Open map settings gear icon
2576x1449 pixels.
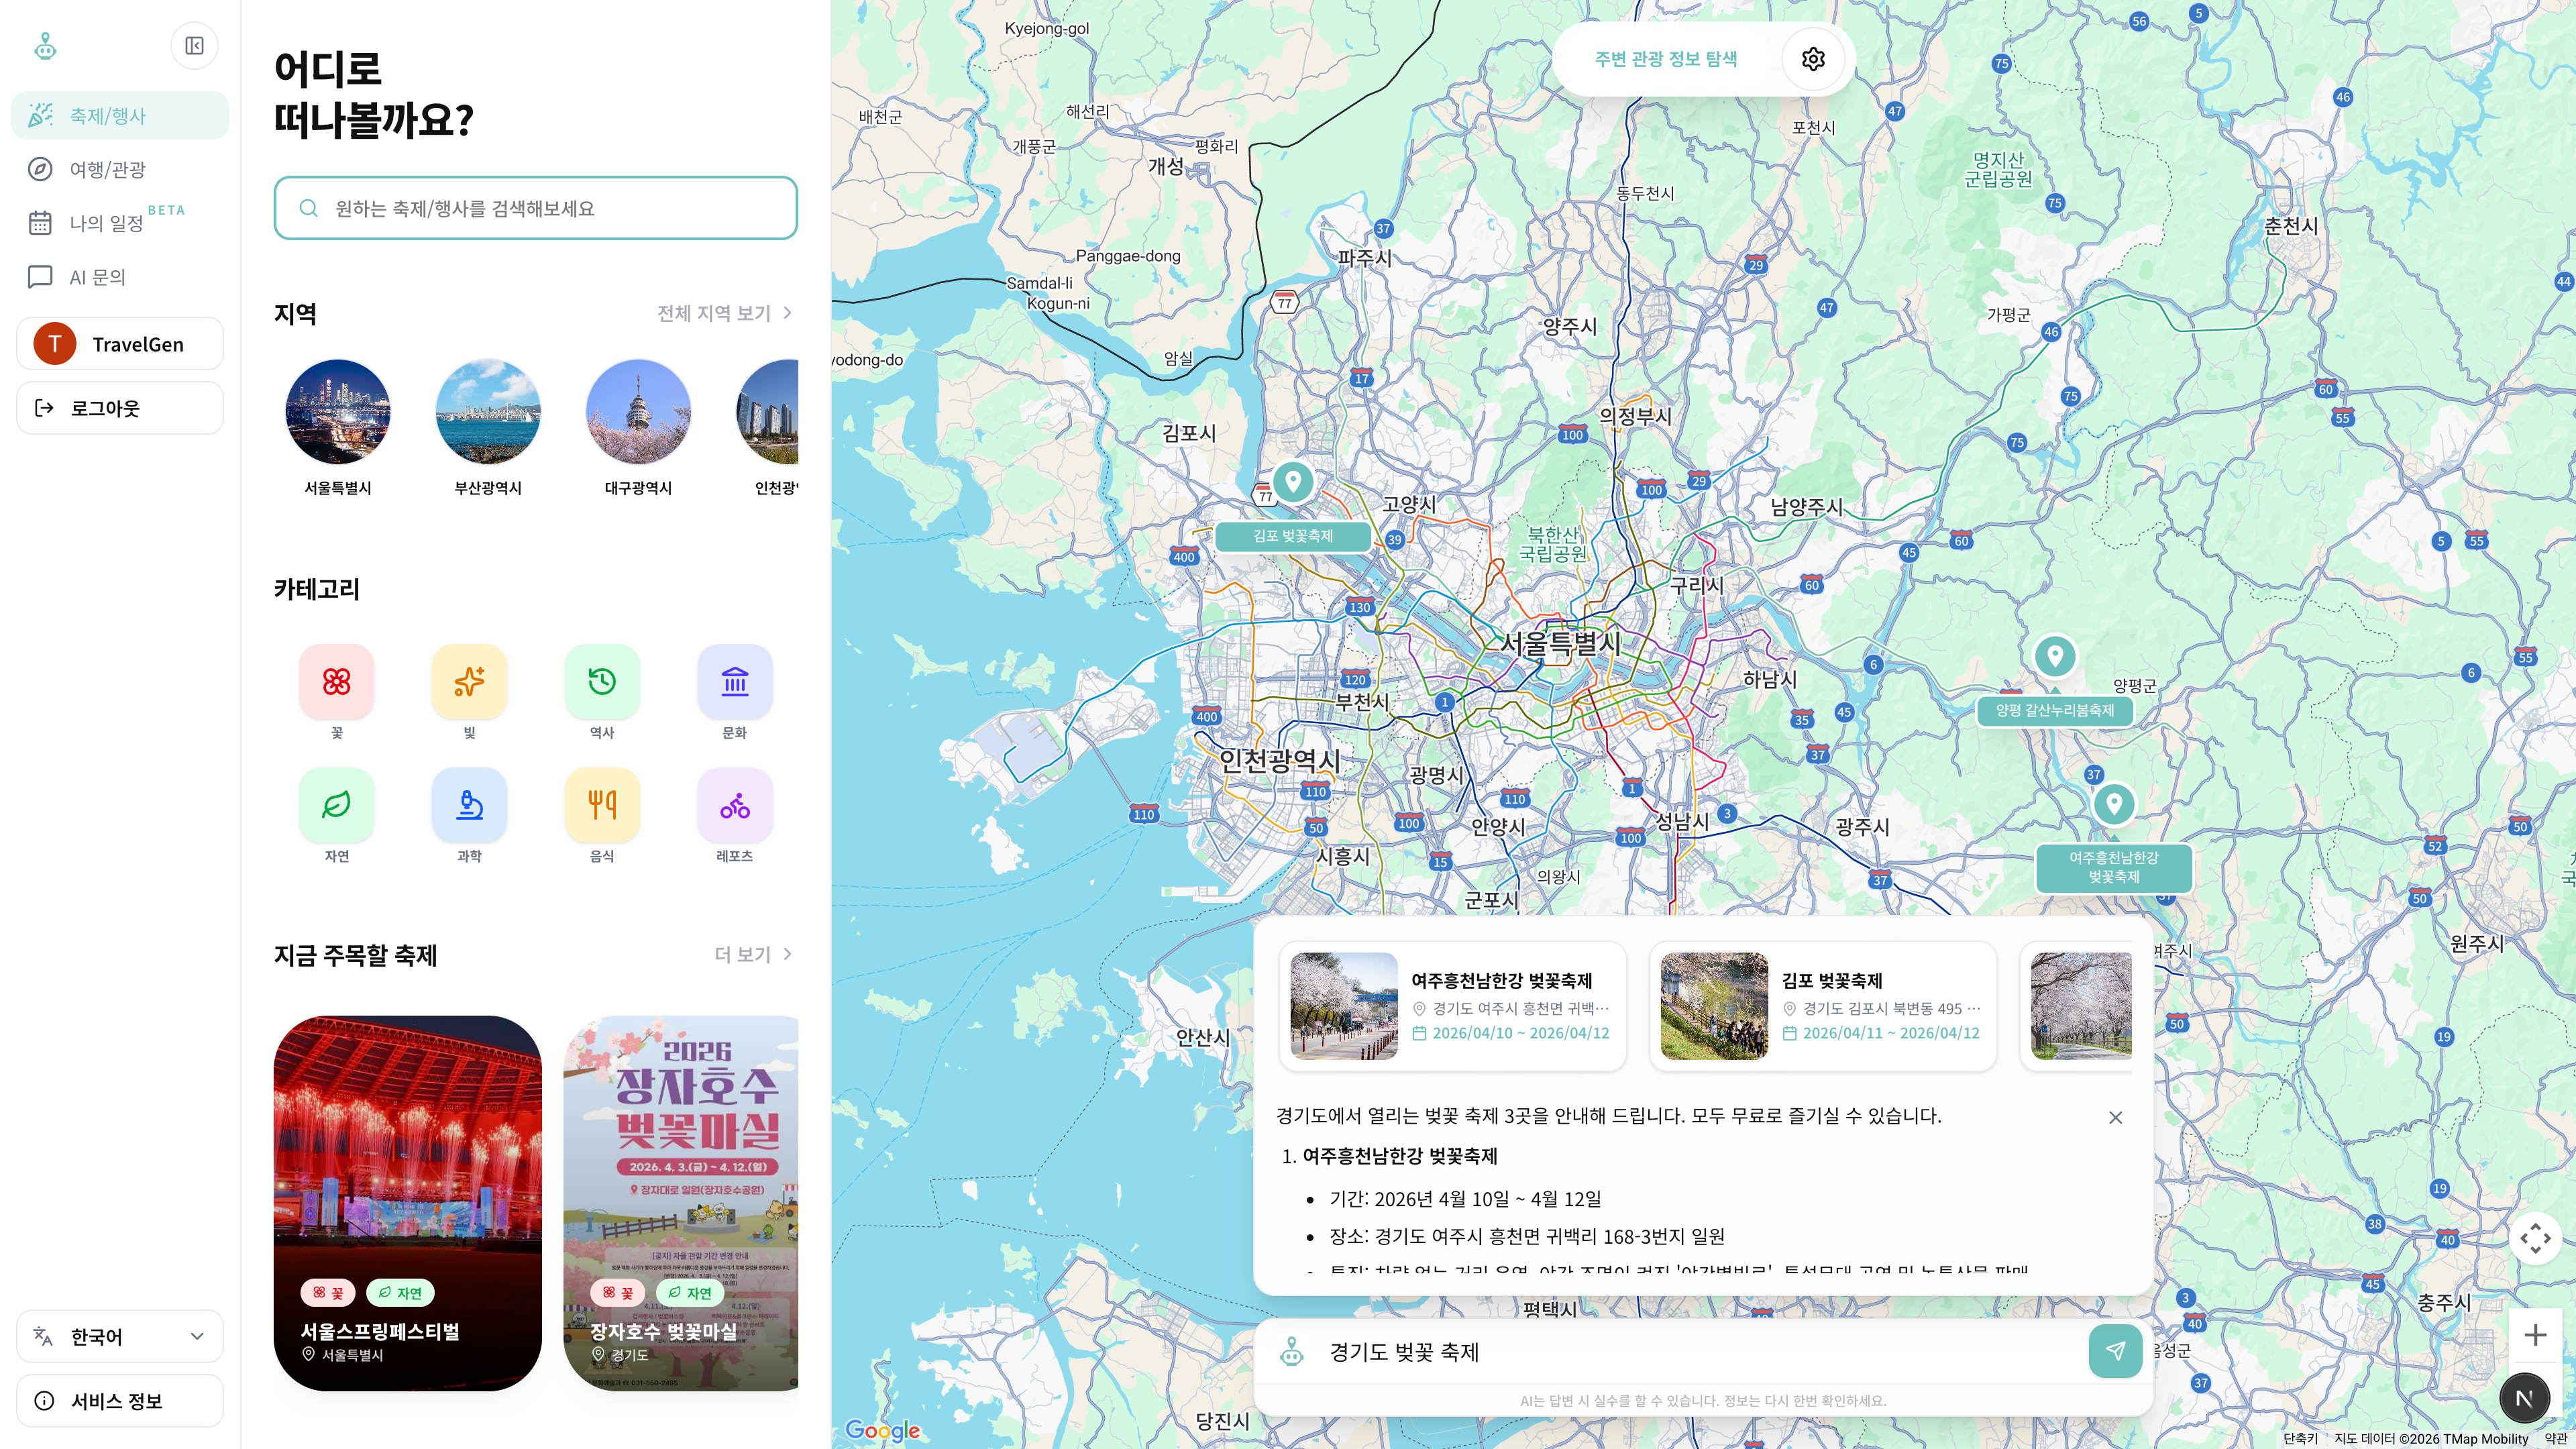tap(1812, 59)
